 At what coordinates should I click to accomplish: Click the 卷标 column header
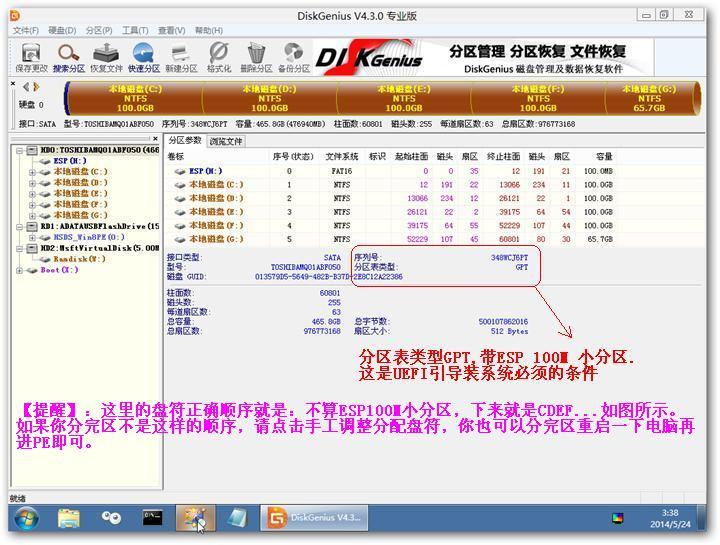[176, 157]
